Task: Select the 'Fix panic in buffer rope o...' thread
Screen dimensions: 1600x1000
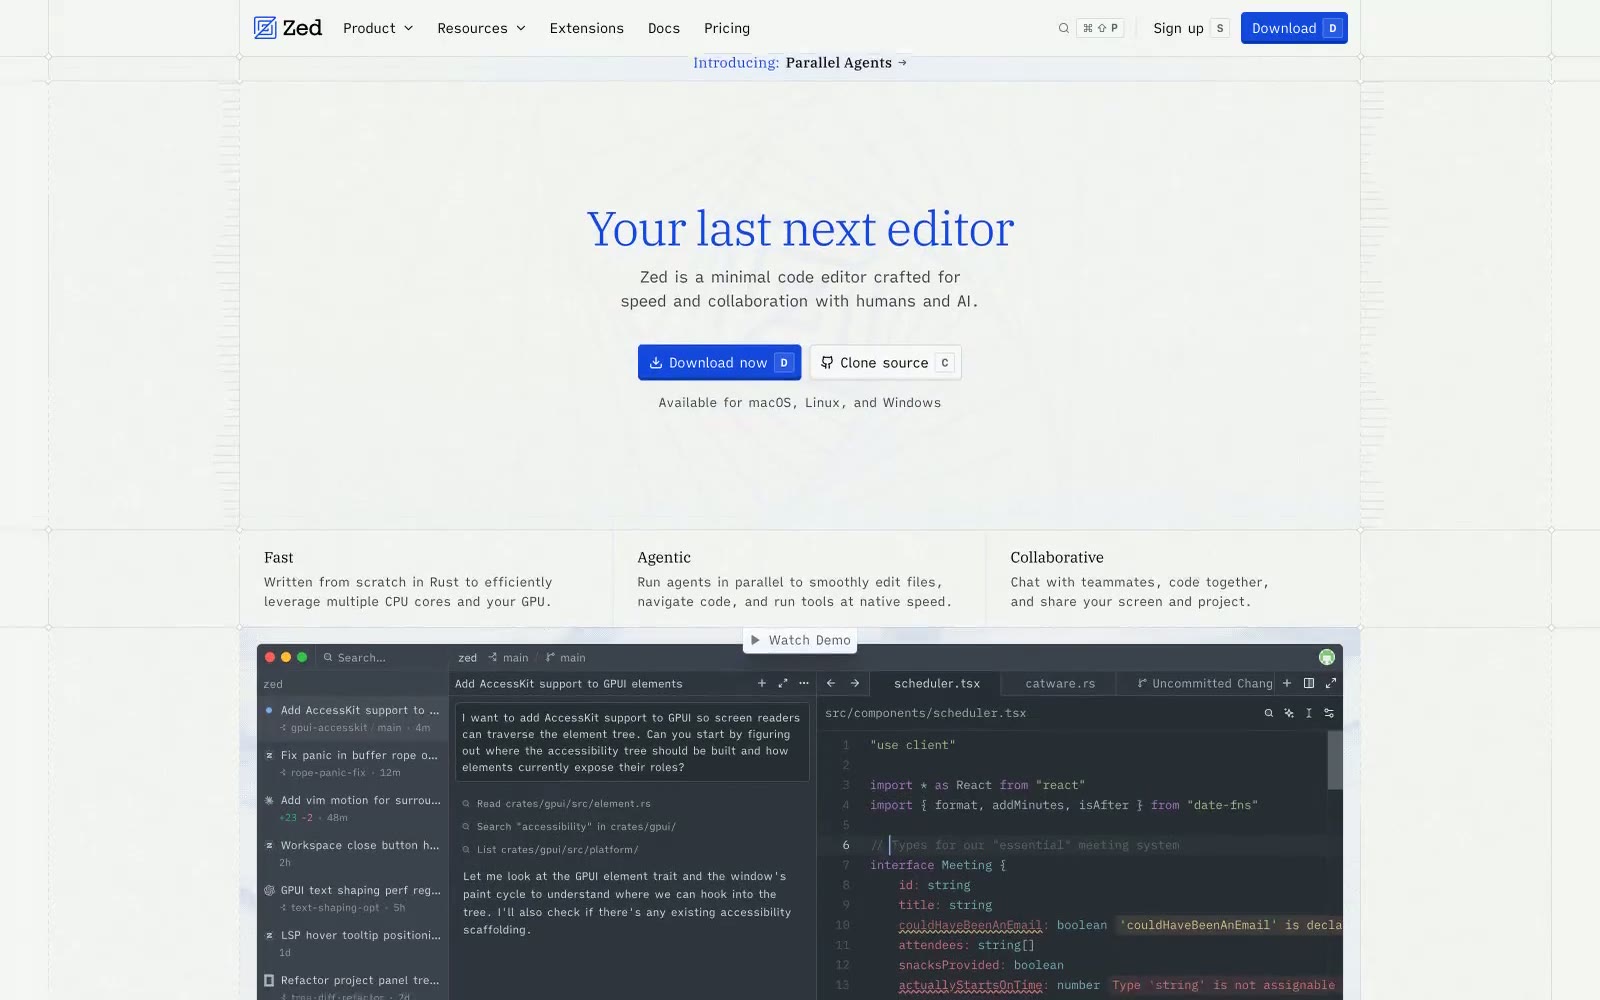Action: point(353,764)
